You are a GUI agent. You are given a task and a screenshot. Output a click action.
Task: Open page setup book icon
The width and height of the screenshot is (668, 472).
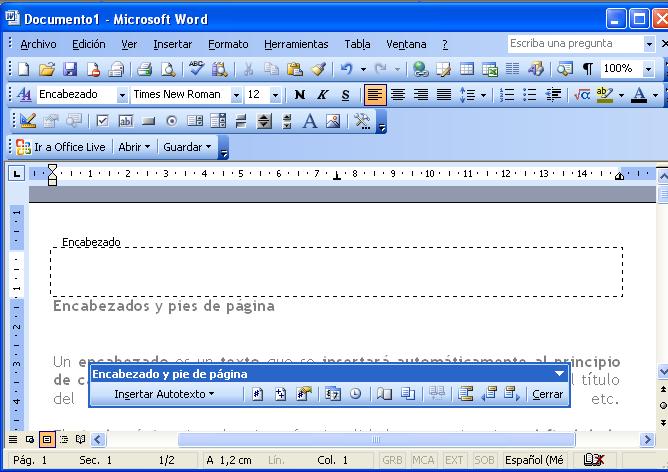click(x=384, y=394)
